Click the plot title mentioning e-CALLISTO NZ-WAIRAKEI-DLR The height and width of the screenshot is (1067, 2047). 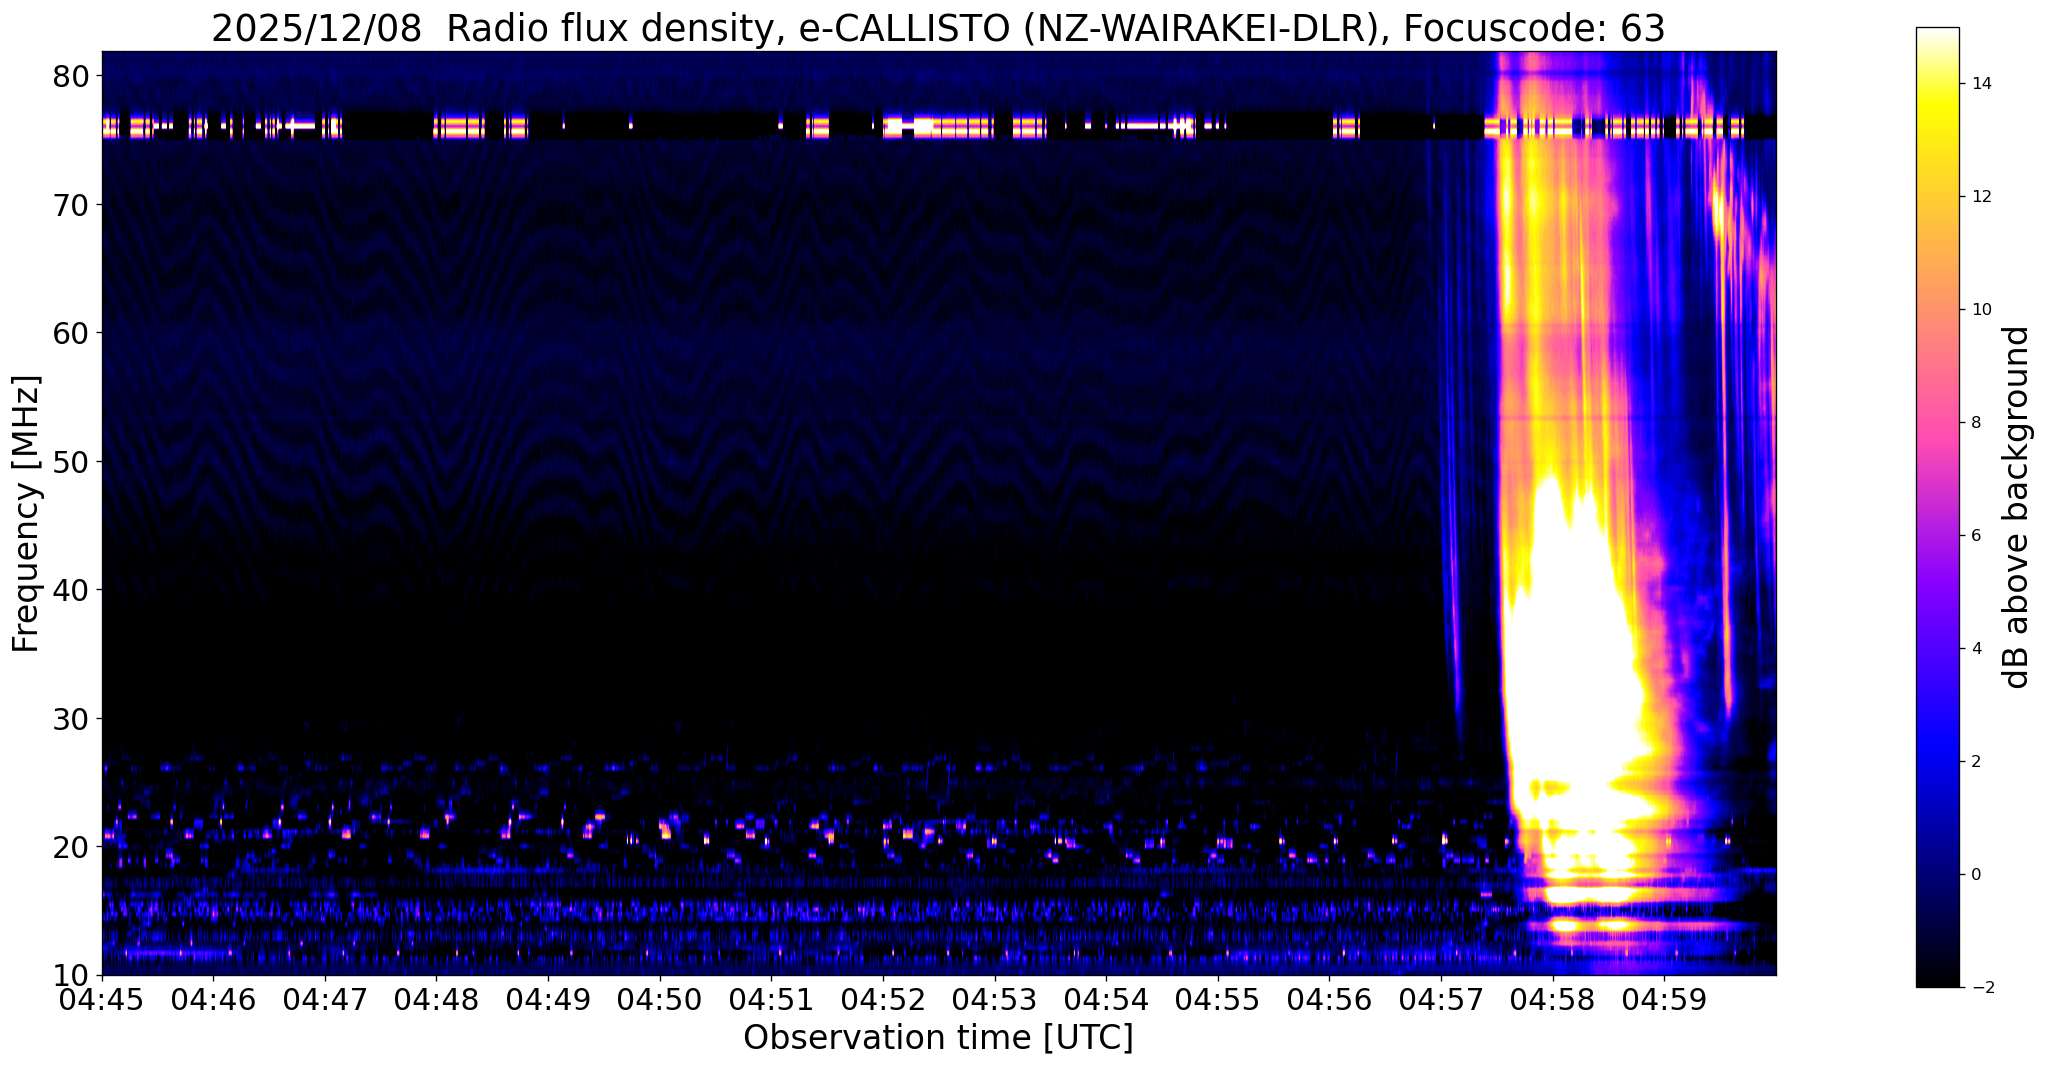pos(938,28)
